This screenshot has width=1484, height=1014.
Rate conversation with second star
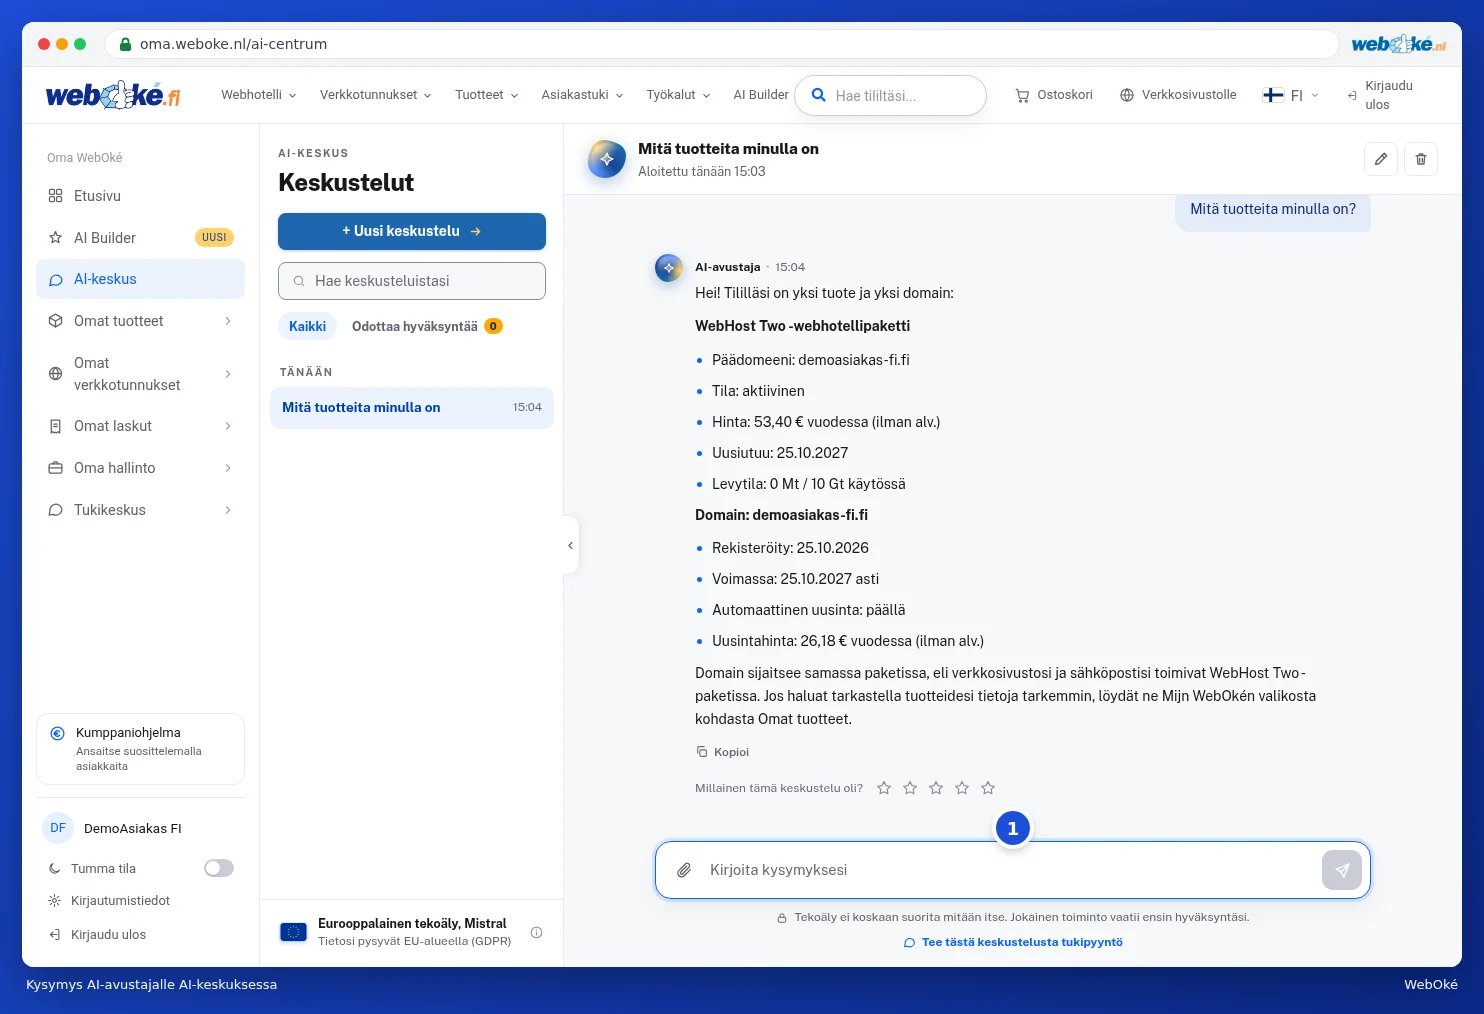pos(910,788)
